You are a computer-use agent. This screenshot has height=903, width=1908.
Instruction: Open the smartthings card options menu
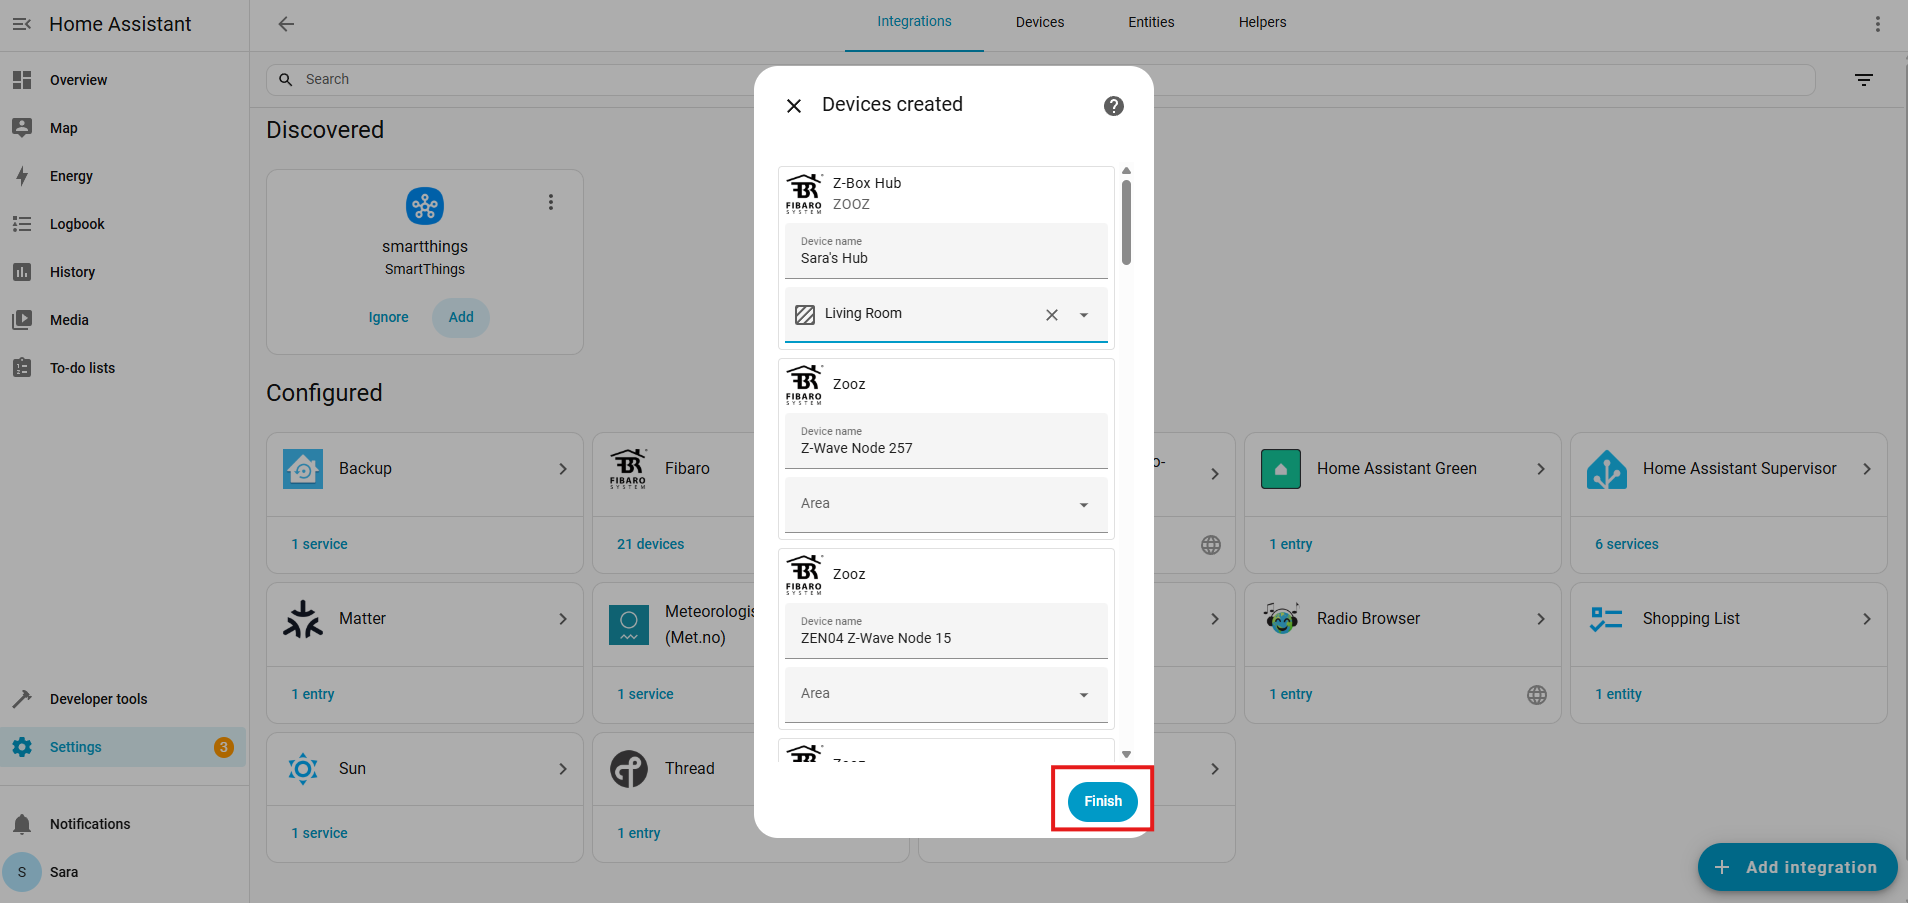[x=550, y=202]
